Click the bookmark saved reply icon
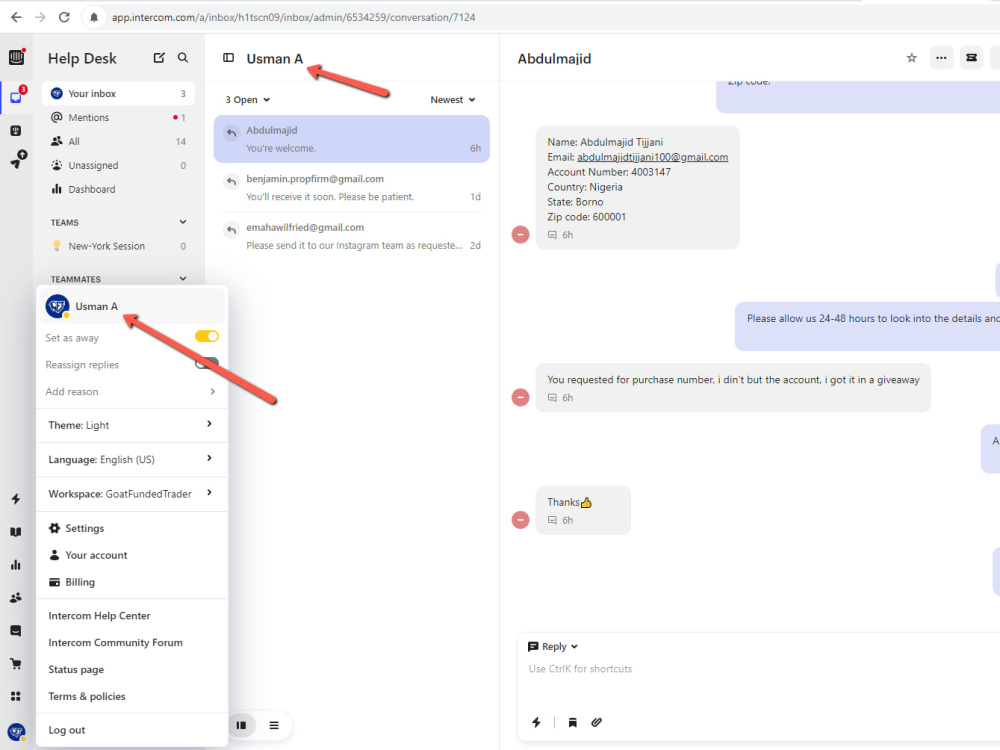The width and height of the screenshot is (1000, 750). 573,723
